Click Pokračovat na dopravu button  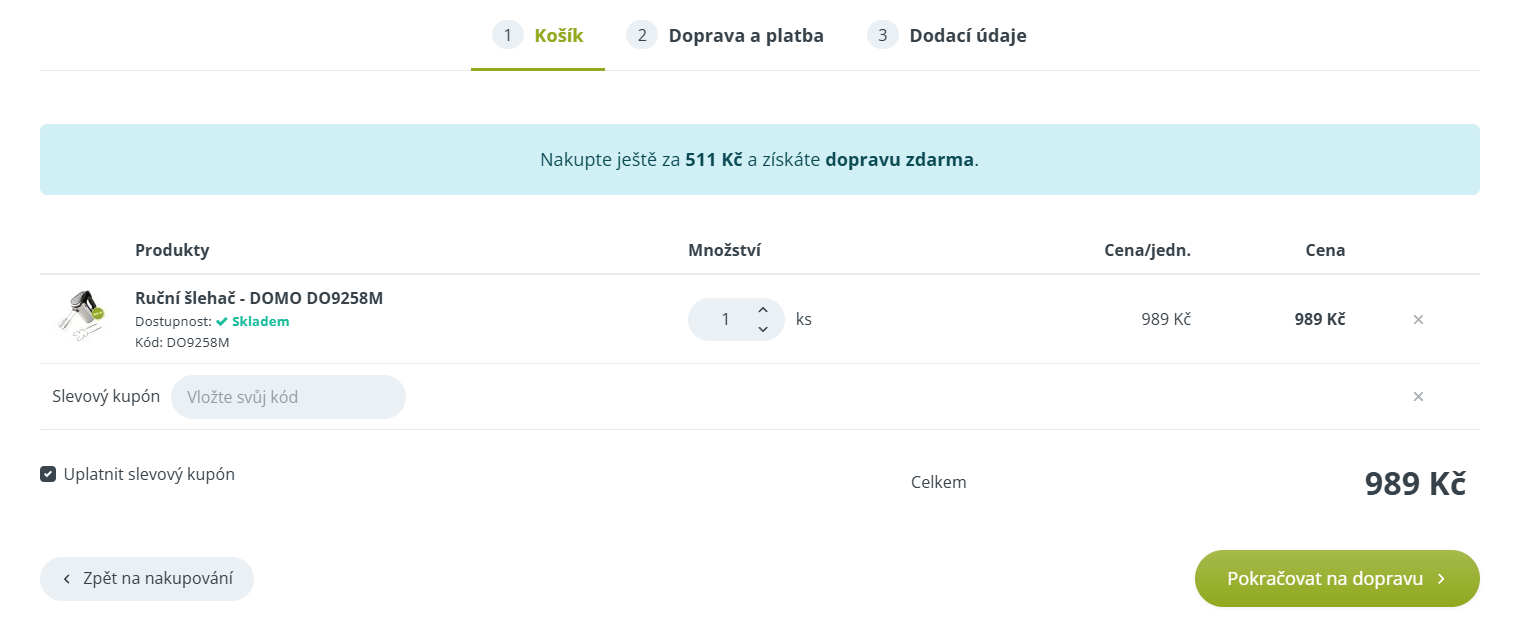point(1337,578)
